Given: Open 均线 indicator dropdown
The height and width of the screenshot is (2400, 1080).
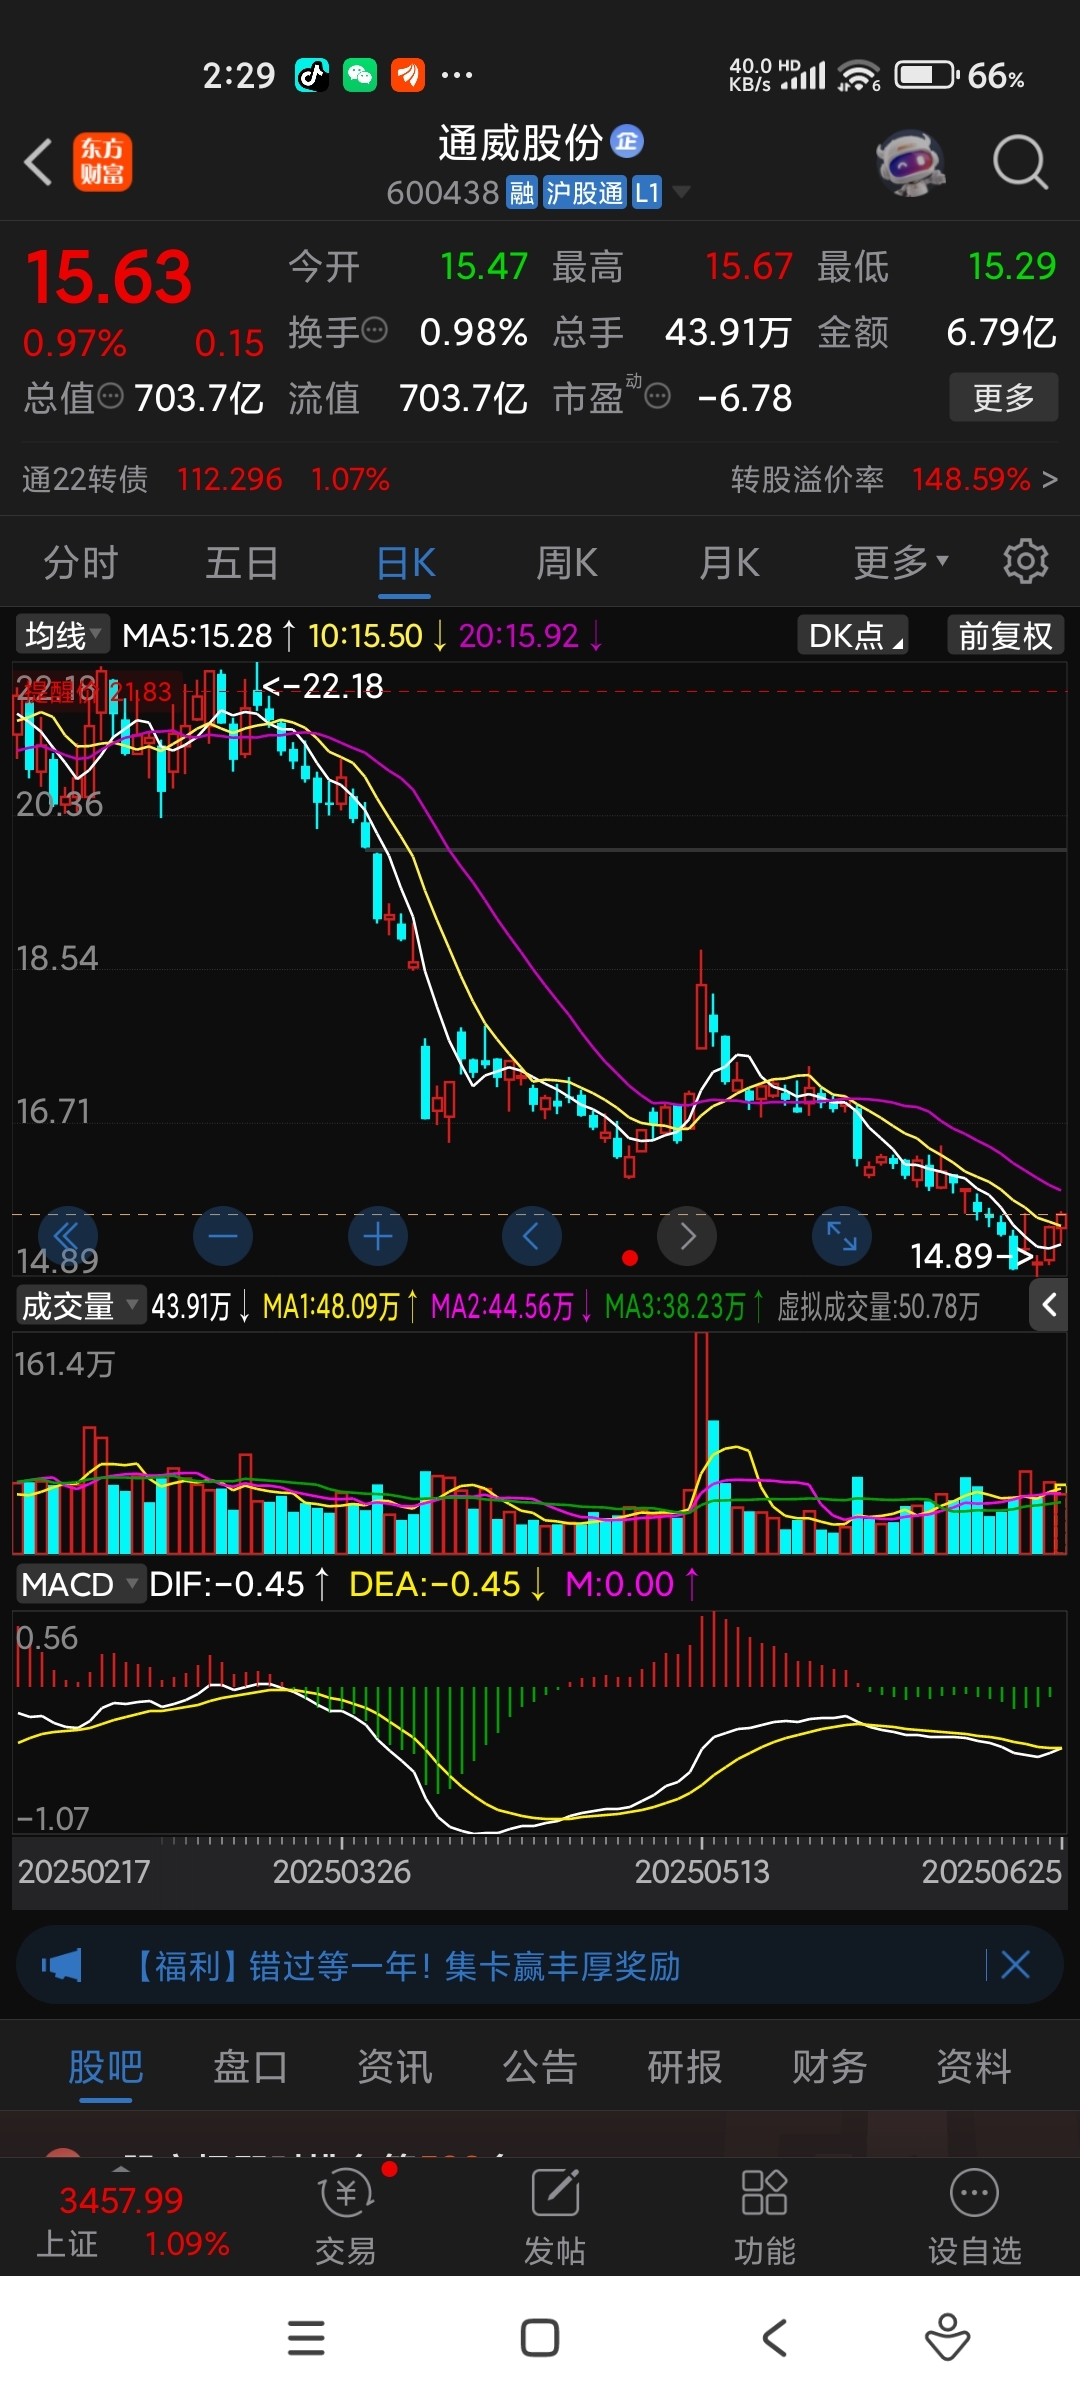Looking at the screenshot, I should click(62, 635).
